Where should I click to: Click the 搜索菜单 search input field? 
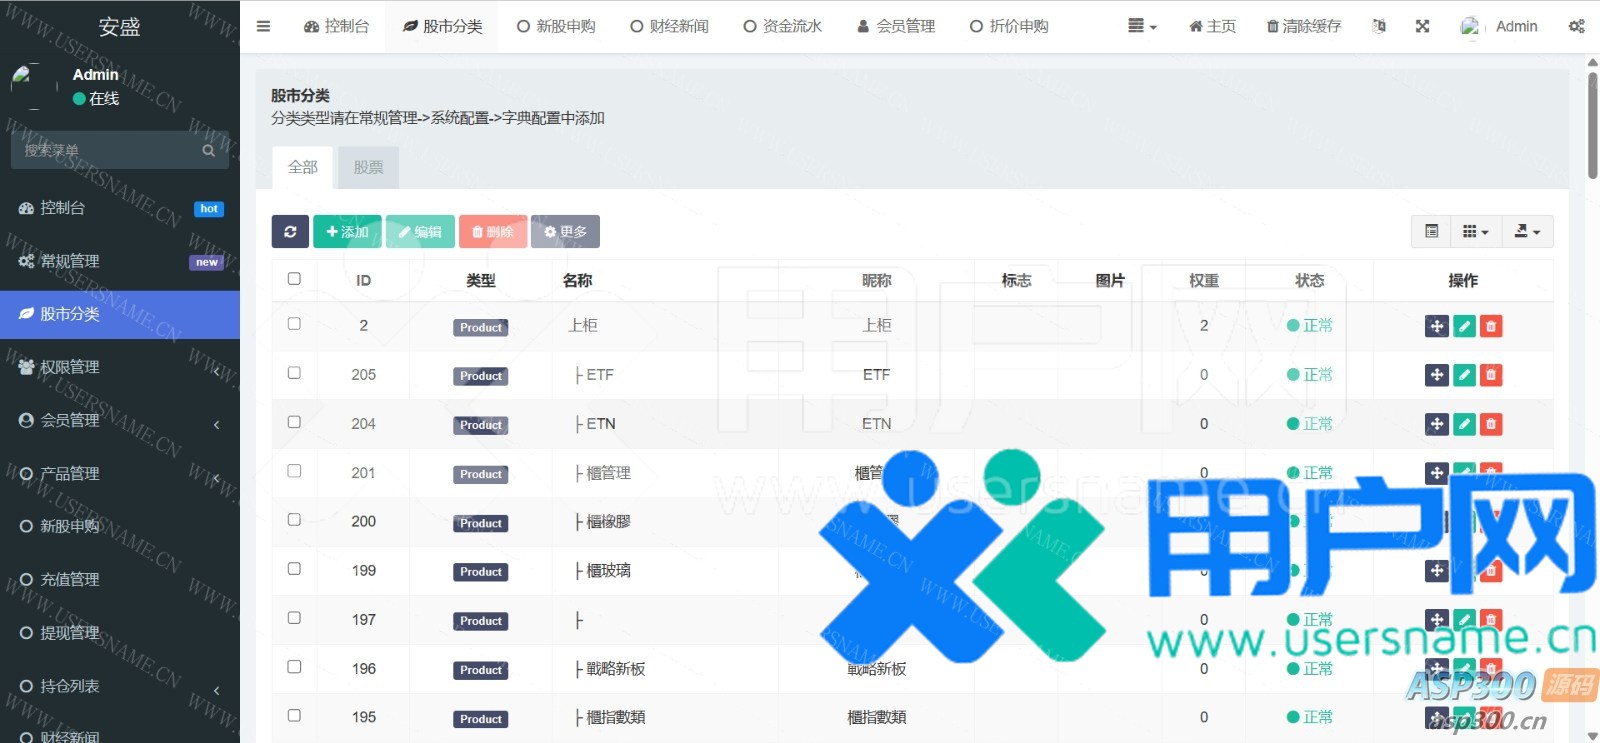point(105,151)
